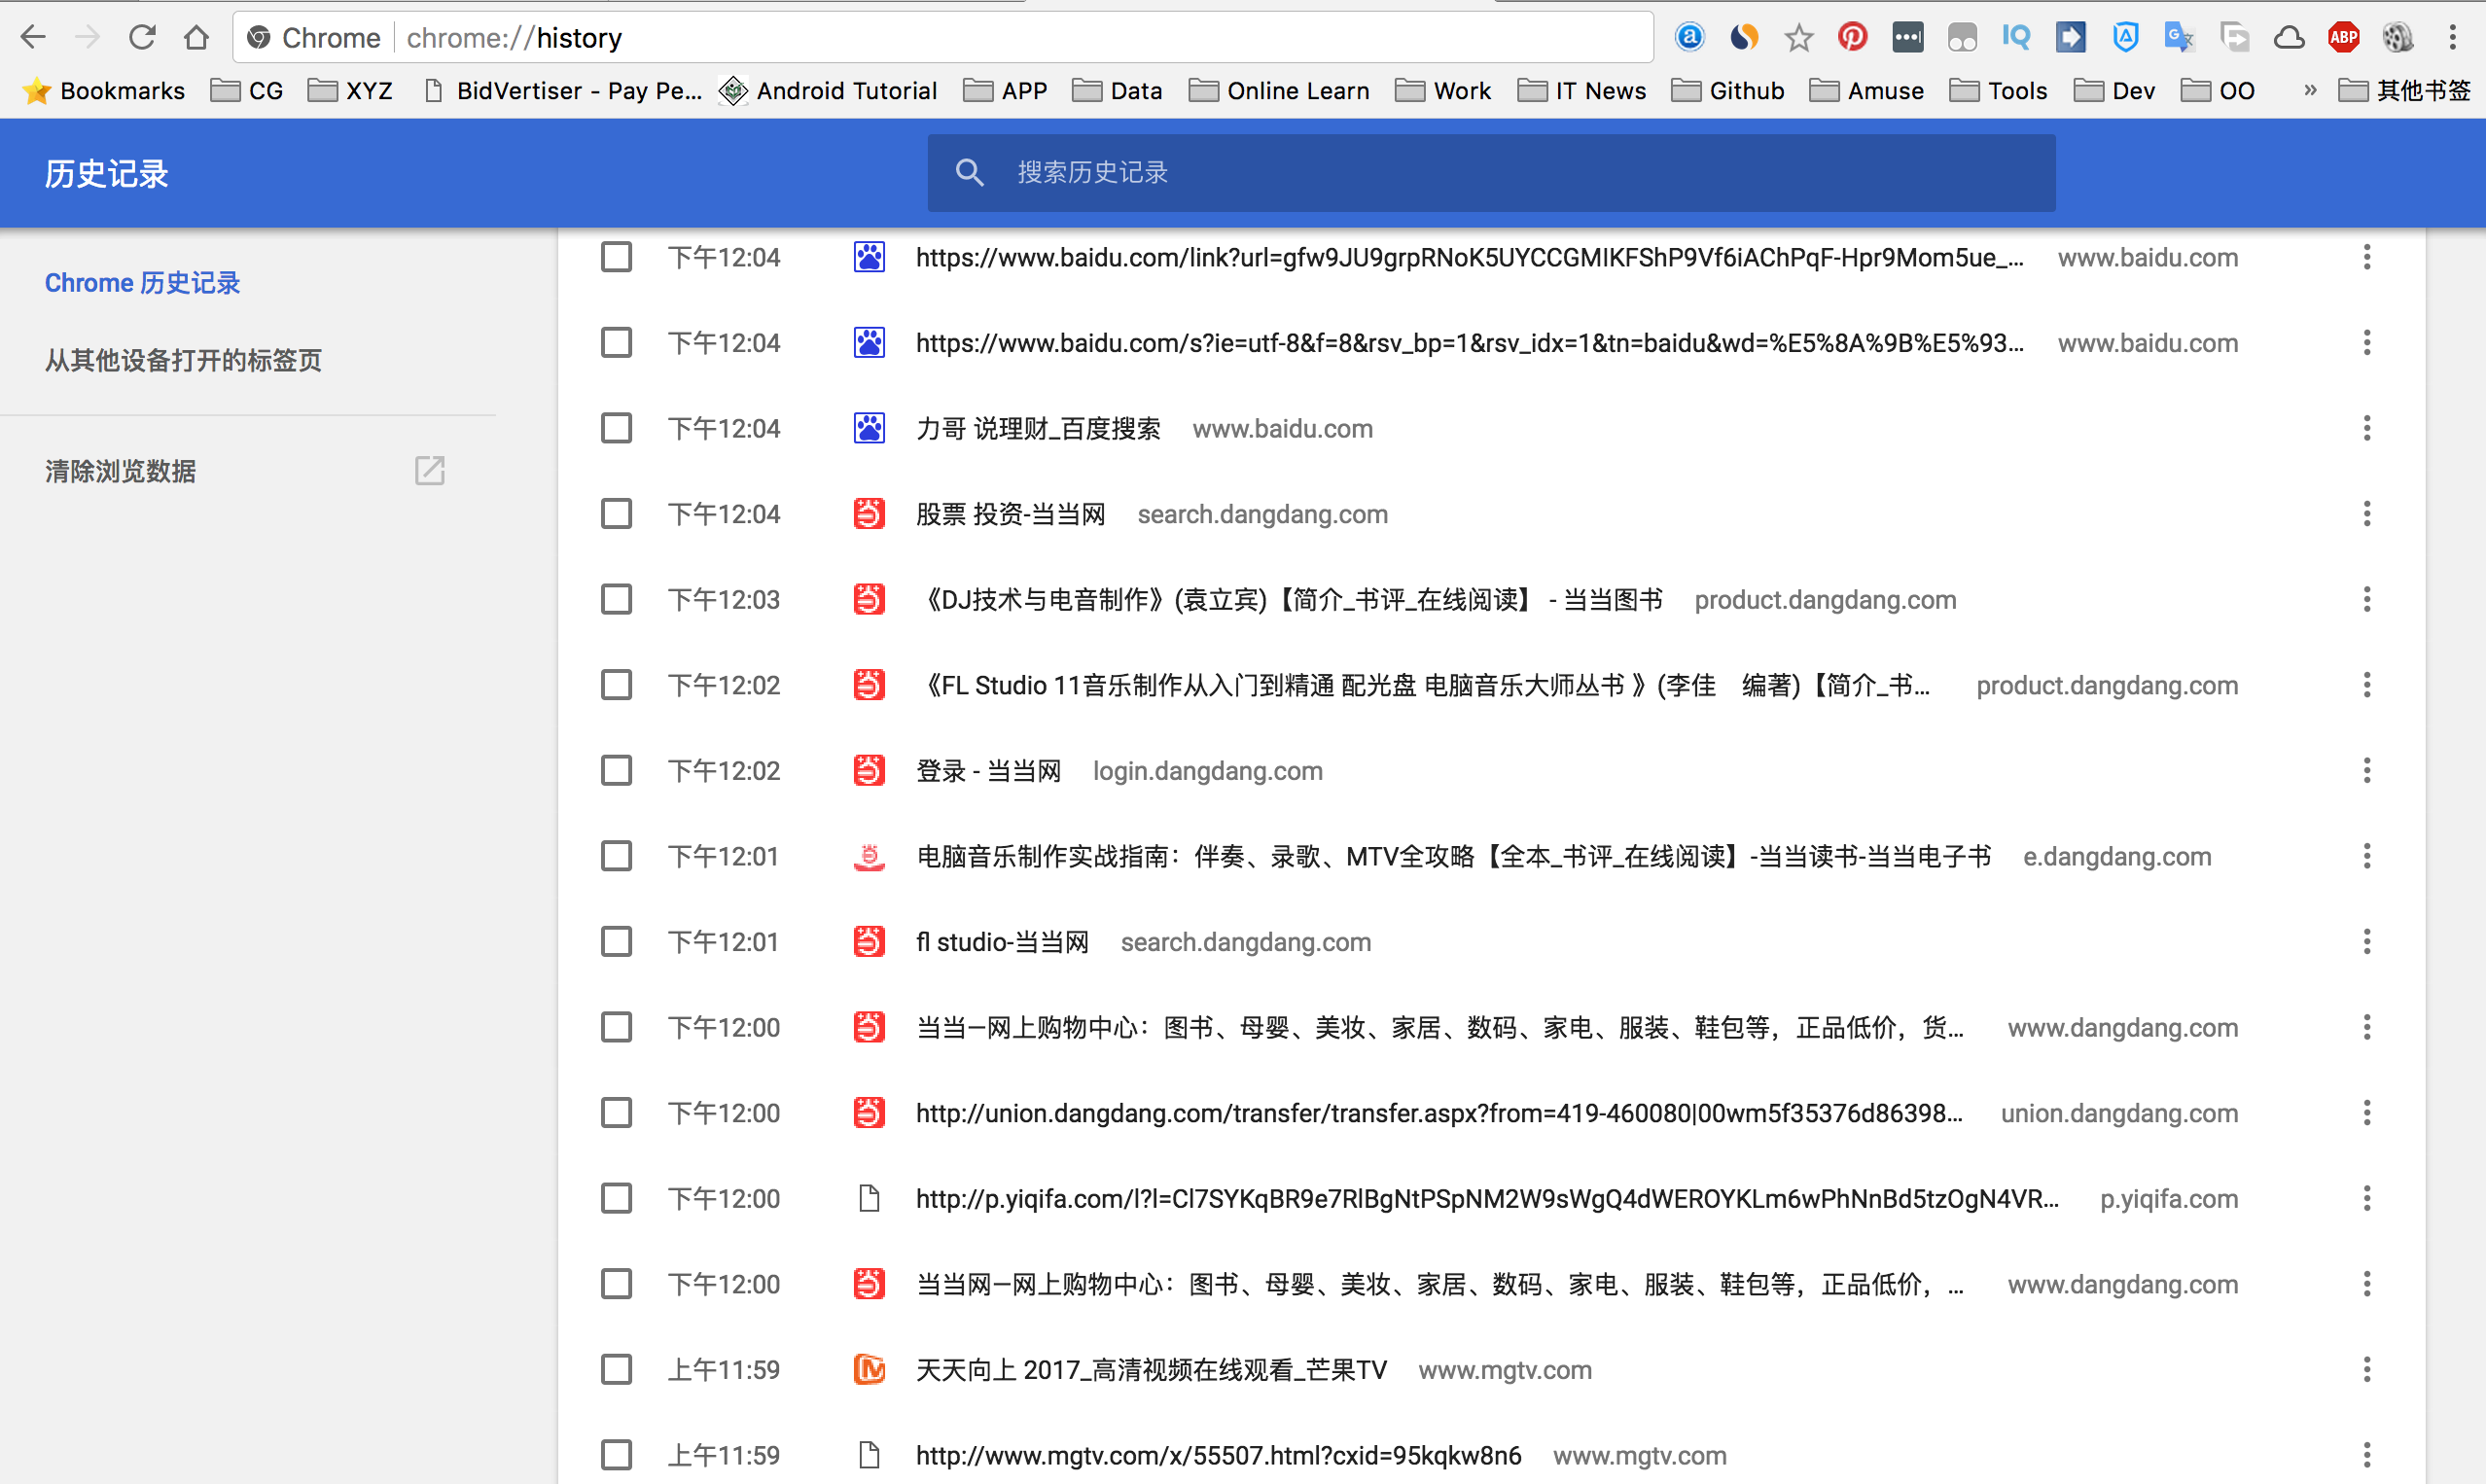2486x1484 pixels.
Task: Open the 天天向上 2017 芒果TV link
Action: pos(1151,1369)
